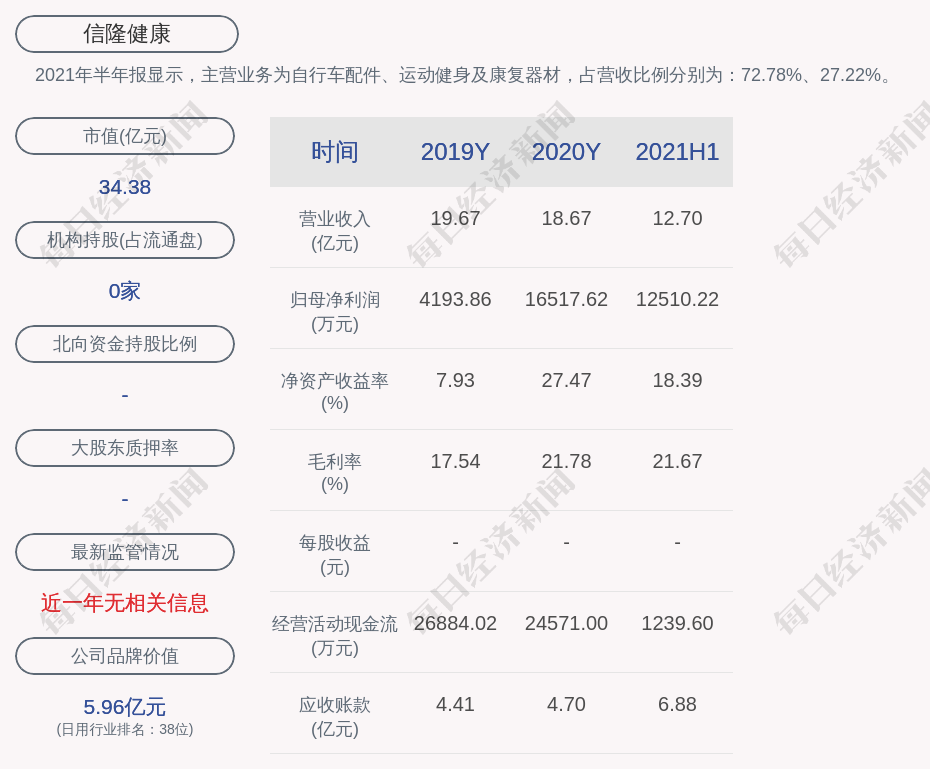
Task: Select the 净资产收益率 row label
Action: point(335,391)
